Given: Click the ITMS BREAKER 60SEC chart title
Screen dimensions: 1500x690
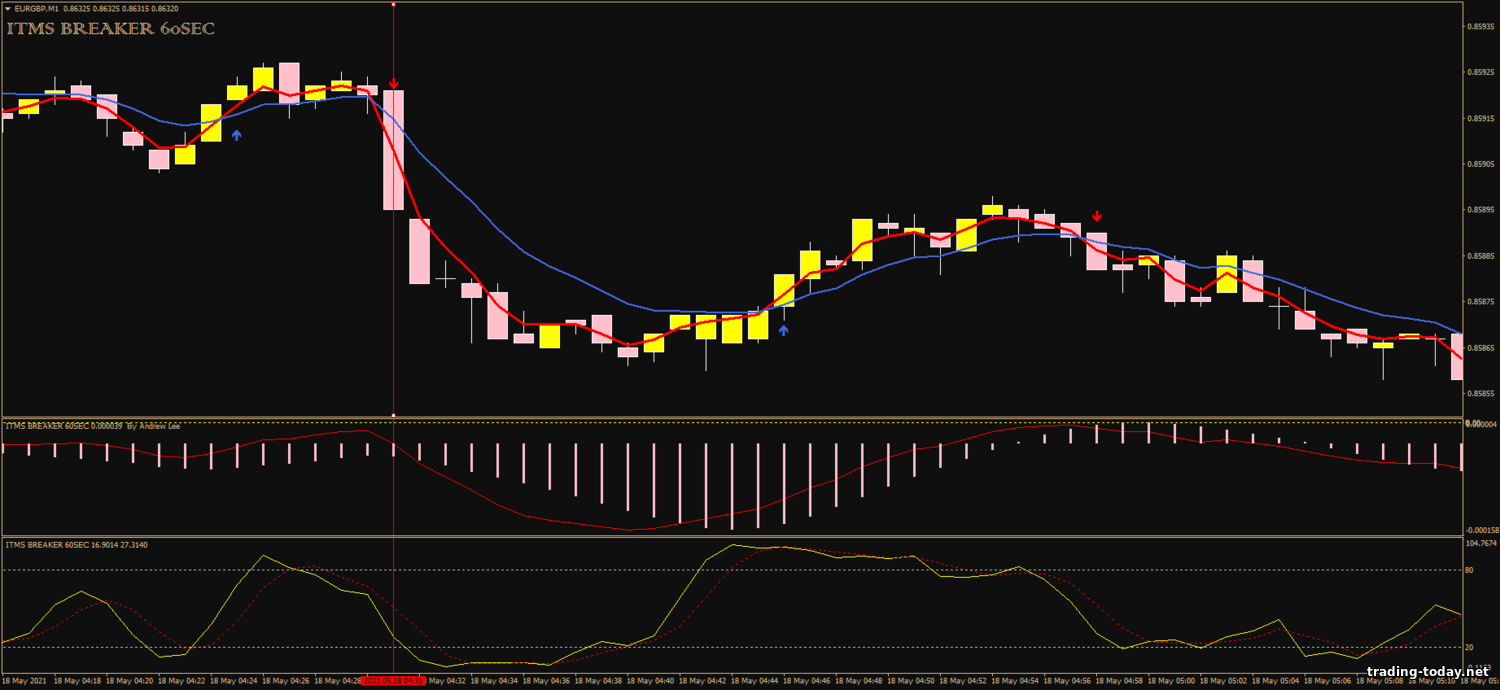Looking at the screenshot, I should click(x=110, y=29).
